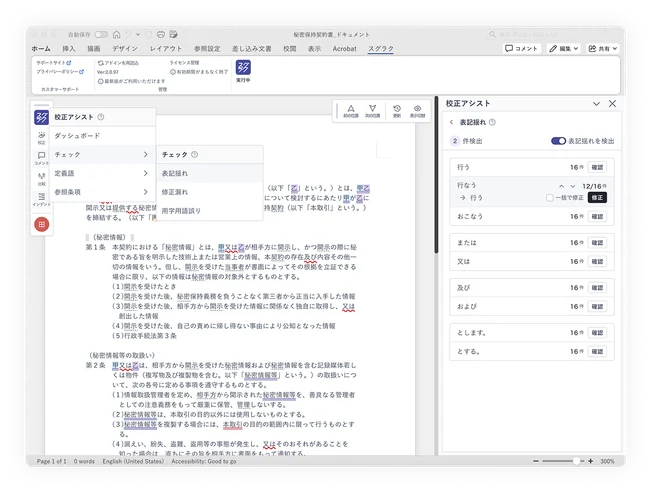The image size is (652, 493).
Task: Jump to the next position with the down-triangle icon
Action: (373, 111)
